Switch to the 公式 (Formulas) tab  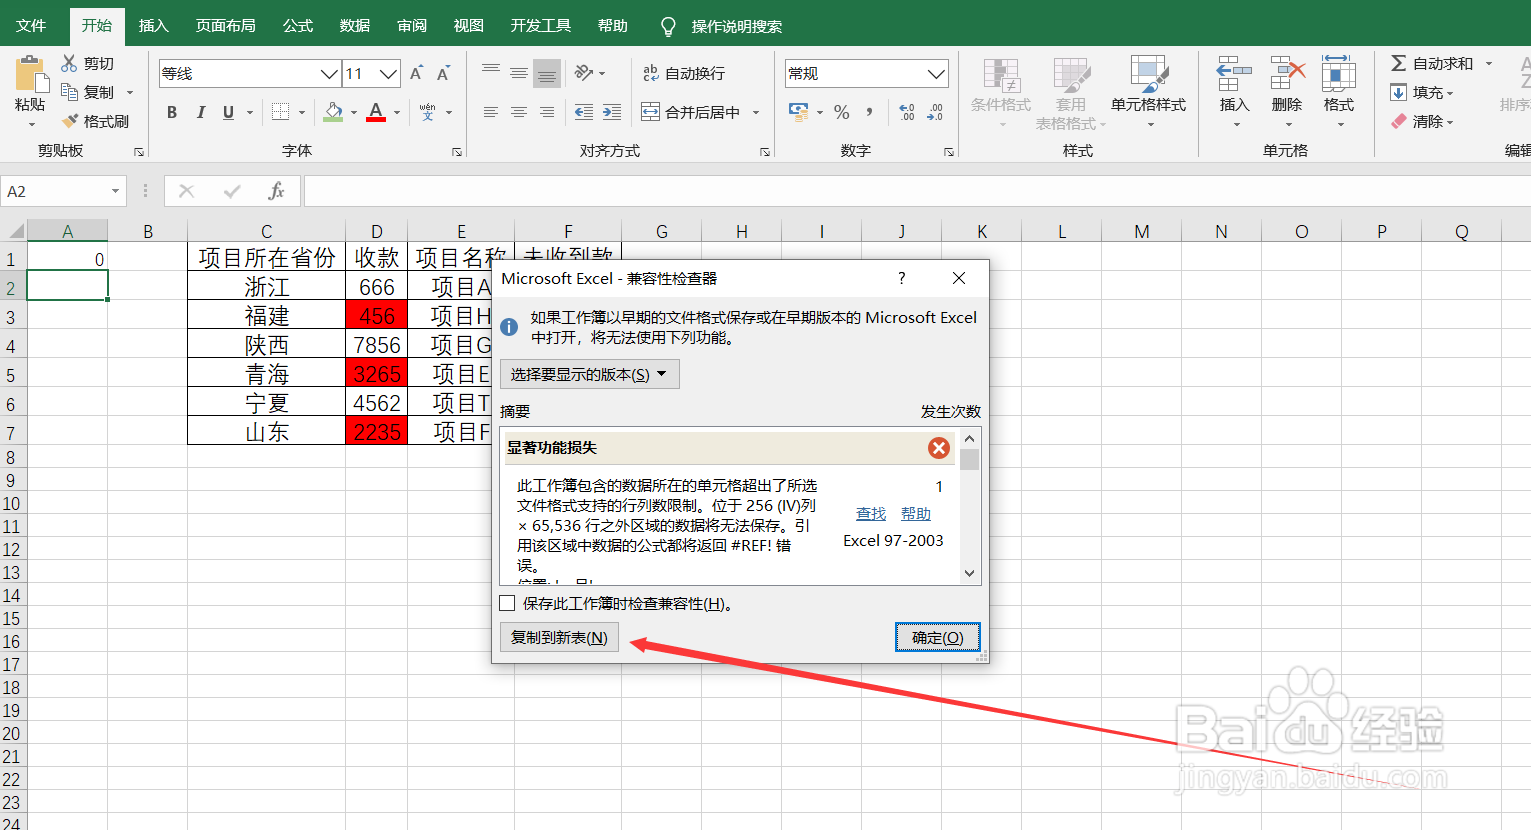pos(297,25)
